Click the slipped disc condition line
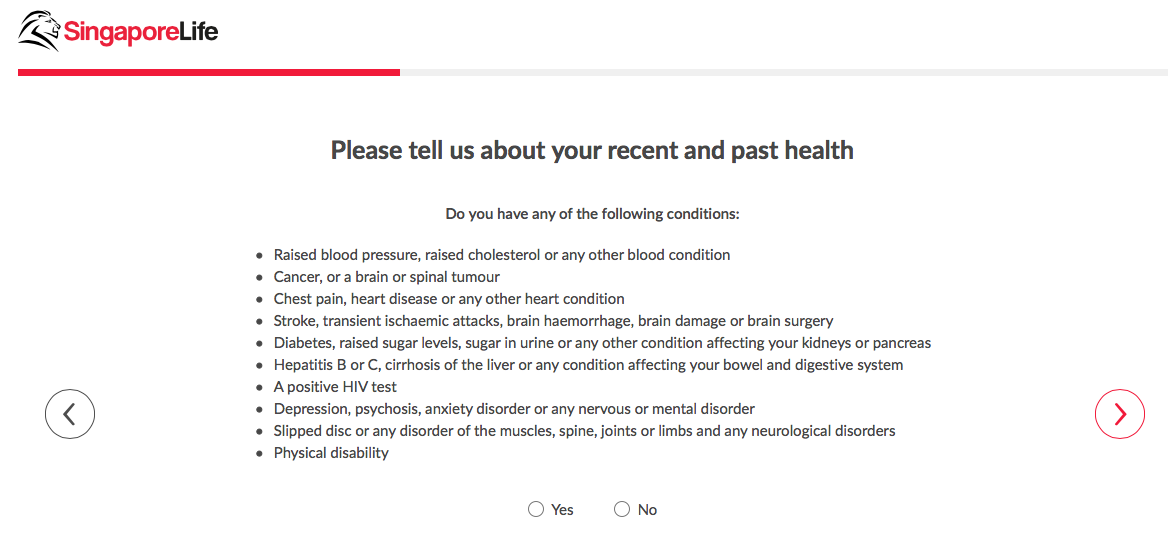Viewport: 1173px width, 537px height. click(584, 431)
